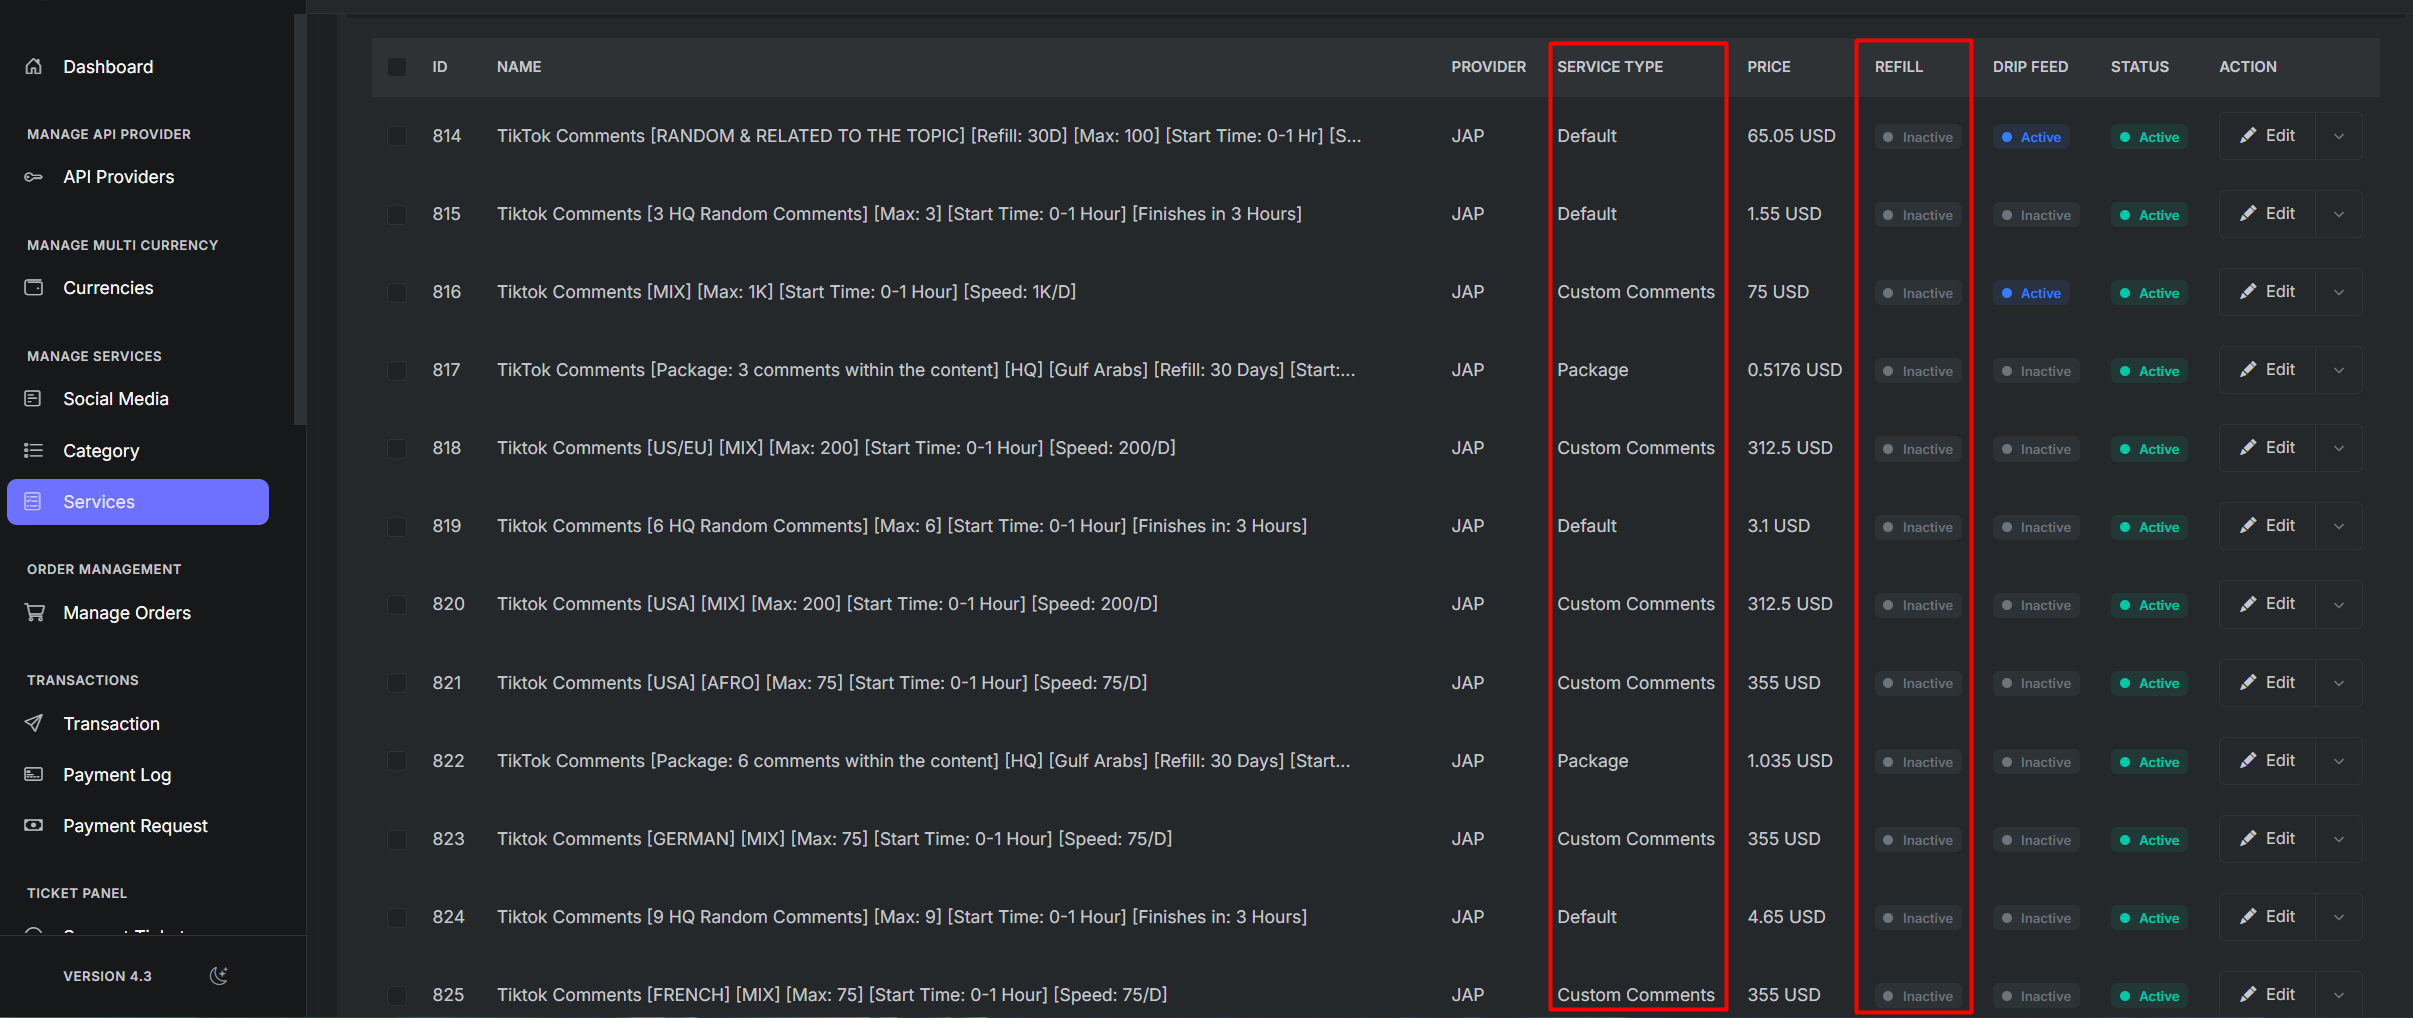2413x1018 pixels.
Task: Click the pencil icon for service 824
Action: click(x=2248, y=917)
